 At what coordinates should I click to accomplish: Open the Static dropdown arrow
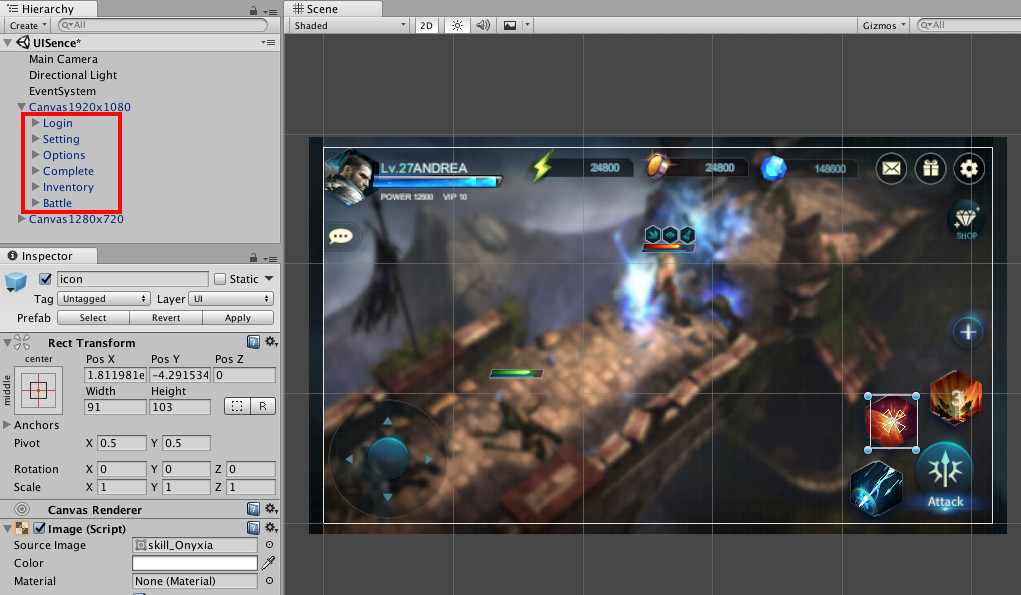click(269, 279)
